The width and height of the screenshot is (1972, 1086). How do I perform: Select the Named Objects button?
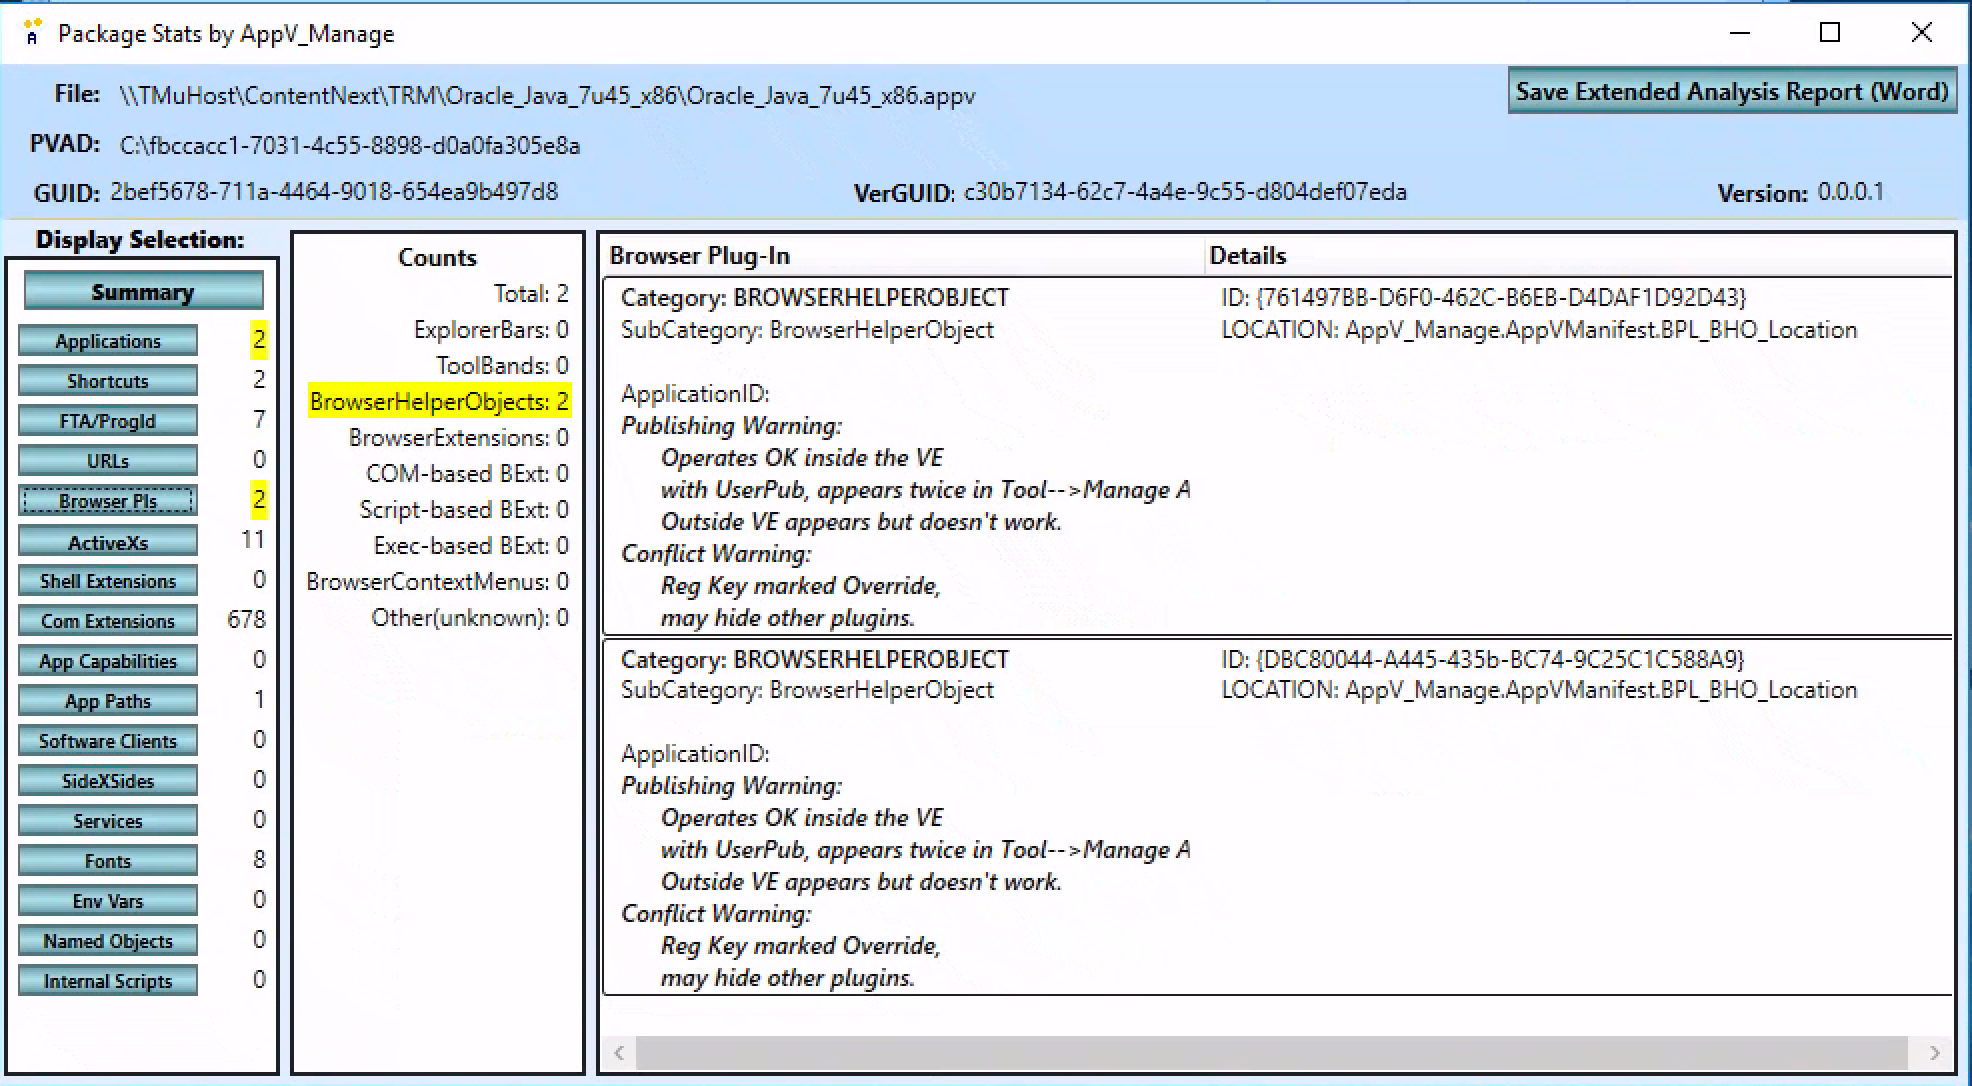click(108, 940)
